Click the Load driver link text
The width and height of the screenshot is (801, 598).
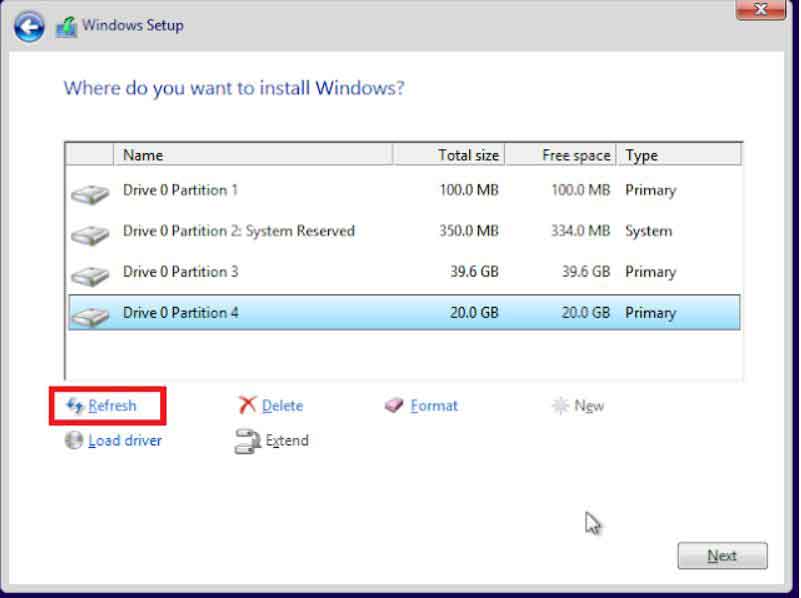tap(125, 440)
